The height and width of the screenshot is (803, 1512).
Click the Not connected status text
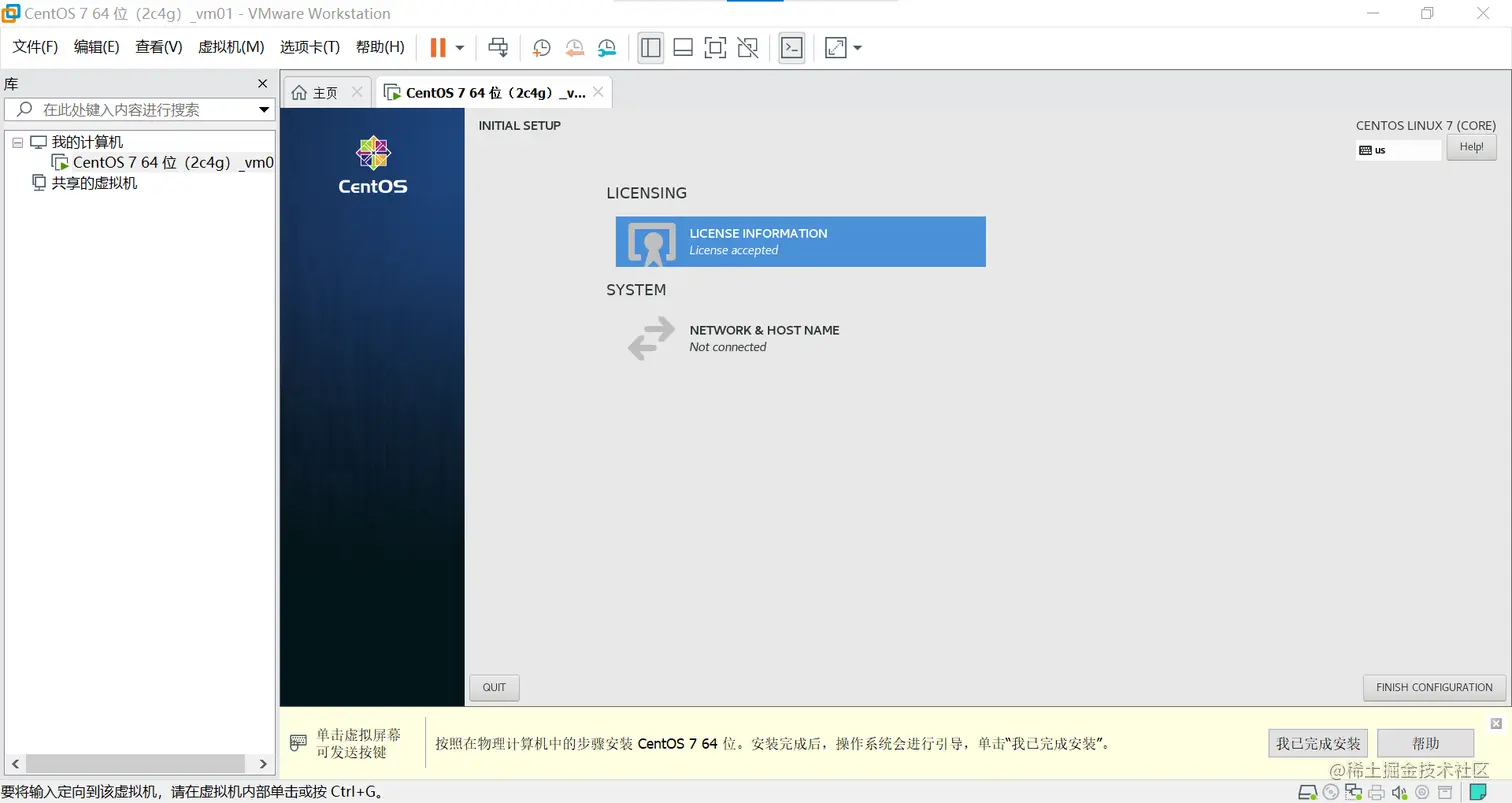(x=728, y=347)
